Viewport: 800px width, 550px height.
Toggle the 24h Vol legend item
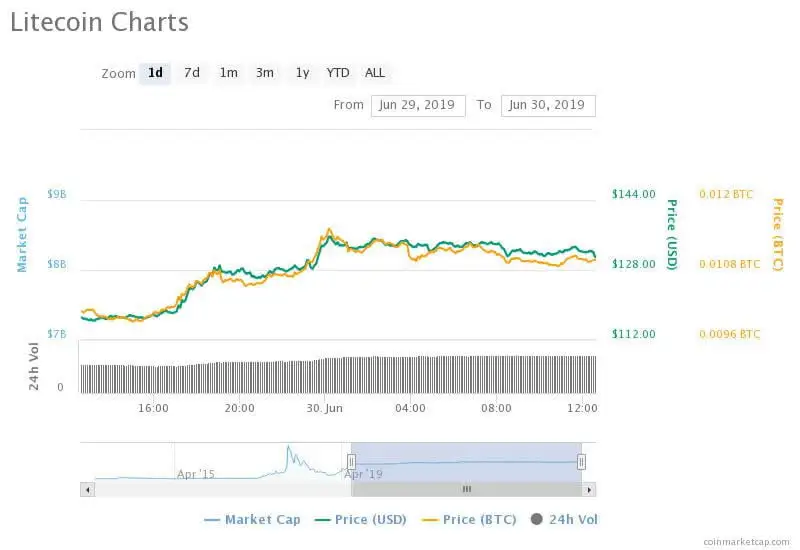564,519
